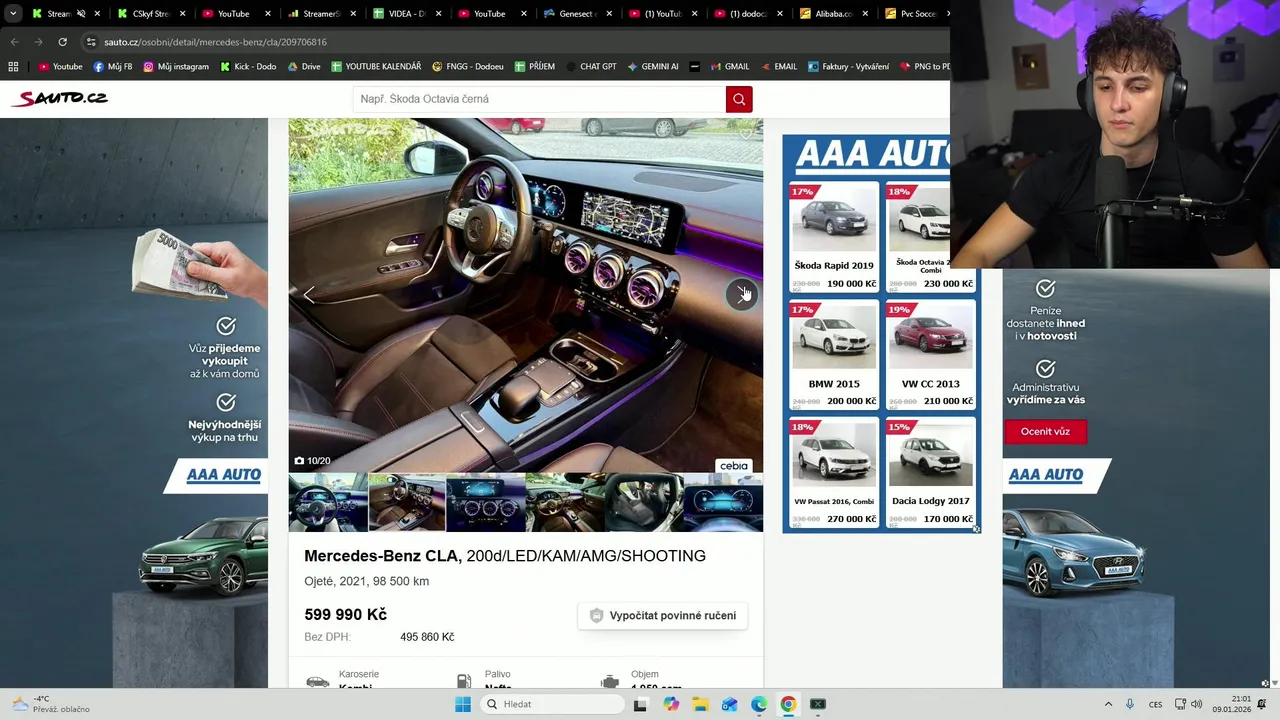This screenshot has width=1280, height=720.
Task: Open the VW CC 2013 ad card
Action: tap(930, 355)
